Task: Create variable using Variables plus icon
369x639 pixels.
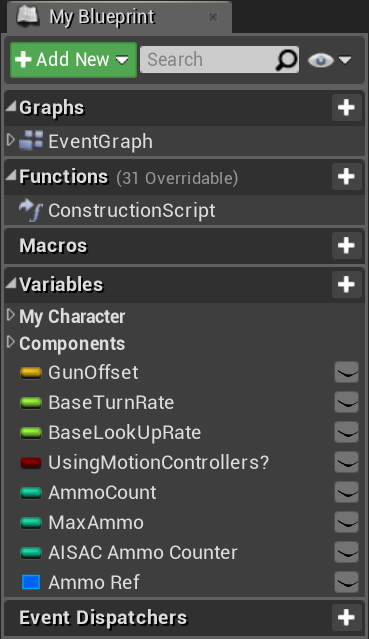Action: click(346, 284)
